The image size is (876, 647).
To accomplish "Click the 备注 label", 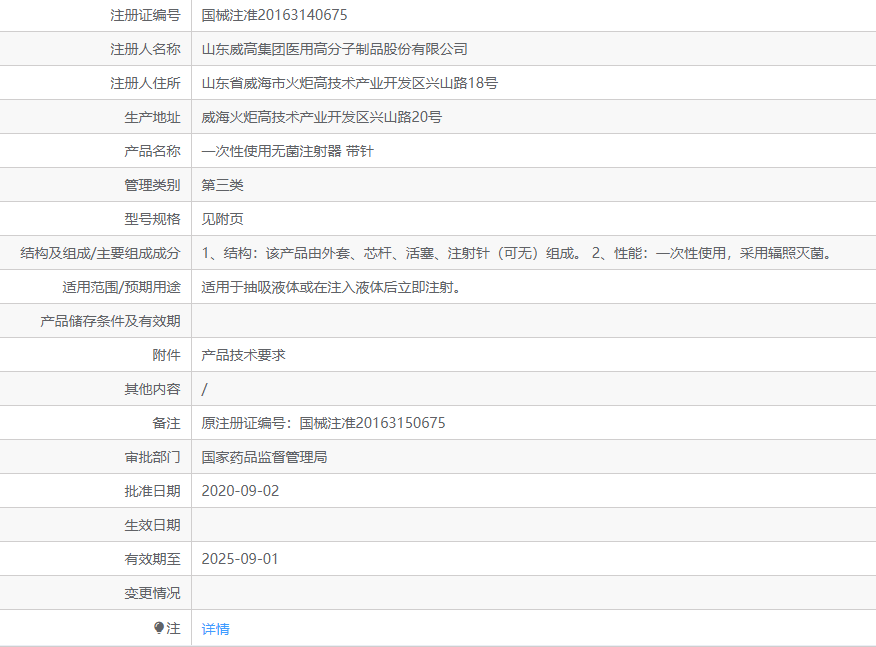I will [166, 423].
